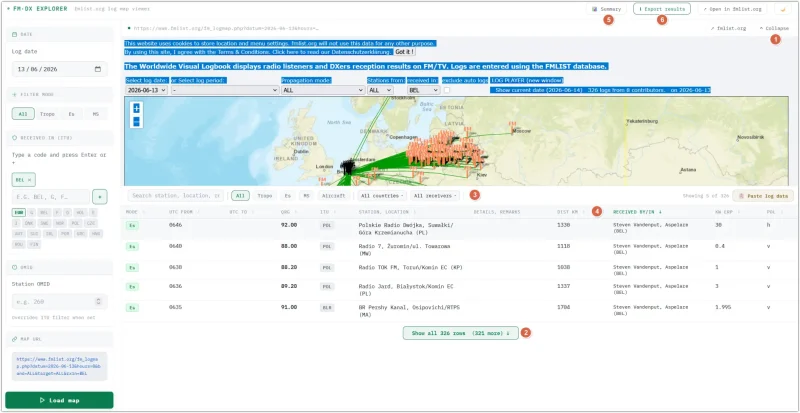Open Select log period dropdown
The height and width of the screenshot is (413, 800).
[225, 90]
